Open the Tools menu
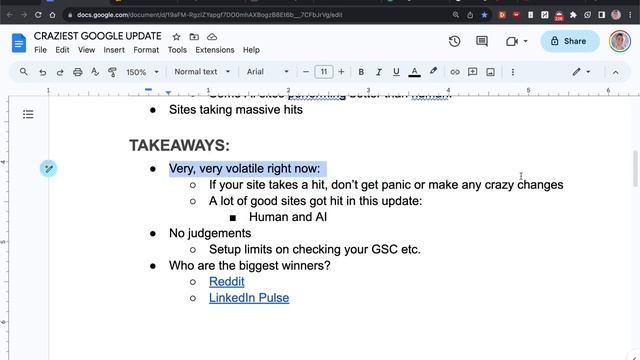 pos(177,50)
